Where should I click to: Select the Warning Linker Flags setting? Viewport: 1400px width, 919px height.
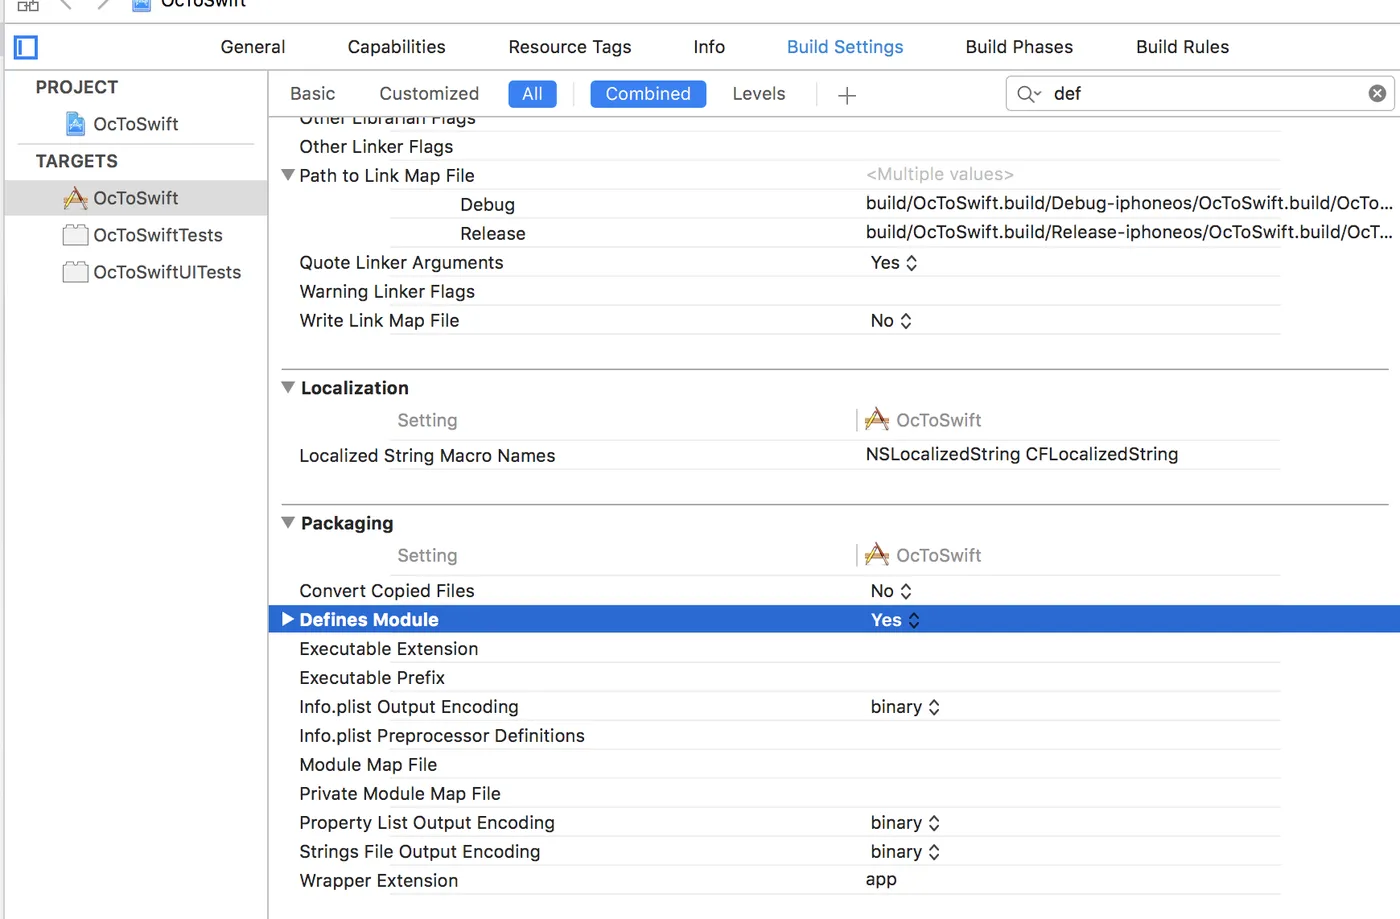point(387,292)
